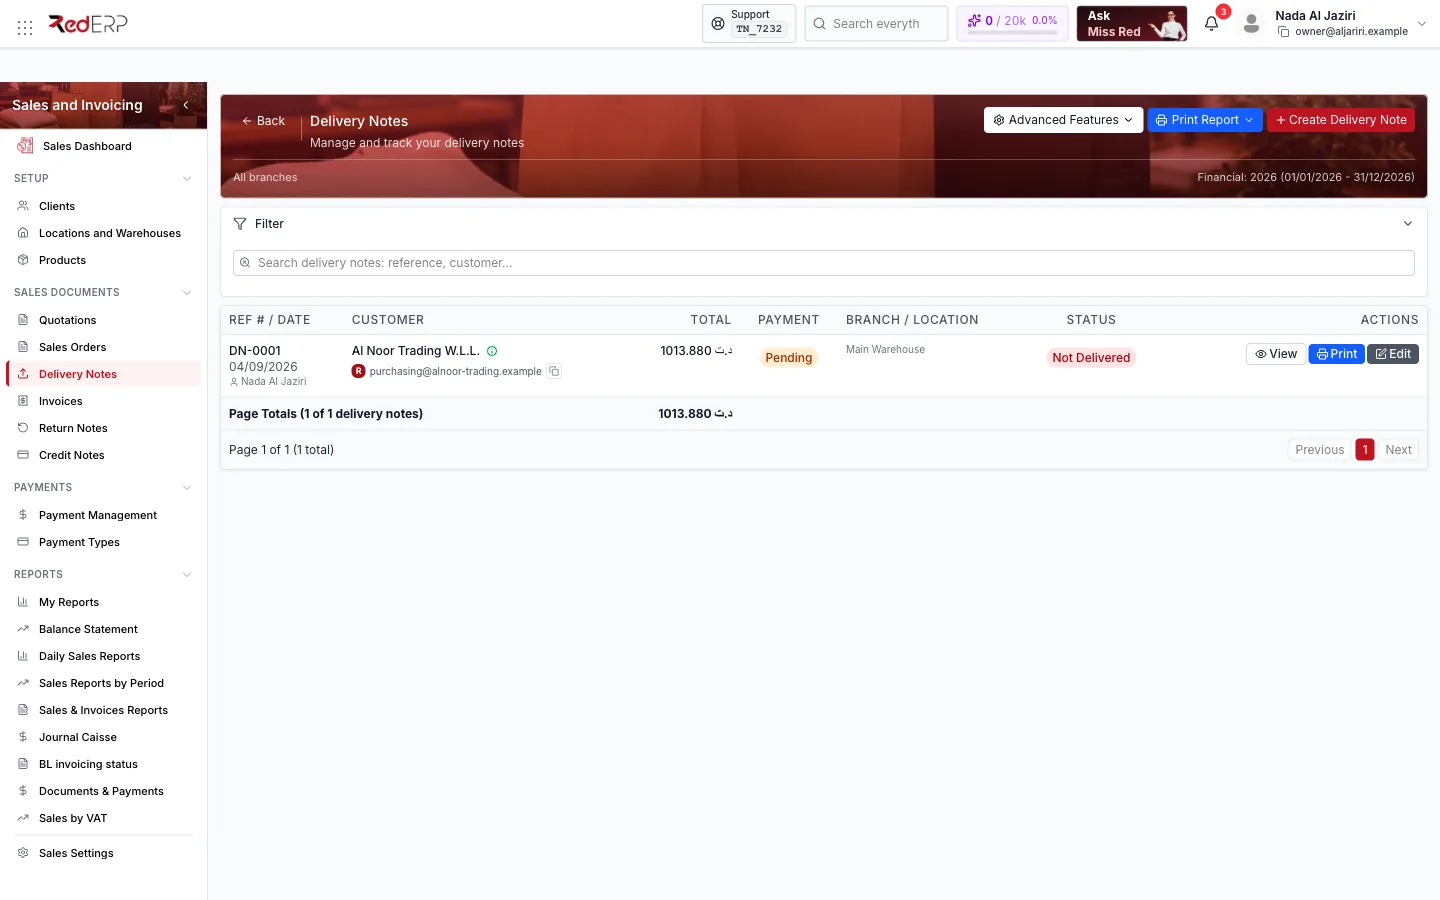Click the Credit Notes card icon
Screen dimensions: 1440x900
[x=23, y=455]
